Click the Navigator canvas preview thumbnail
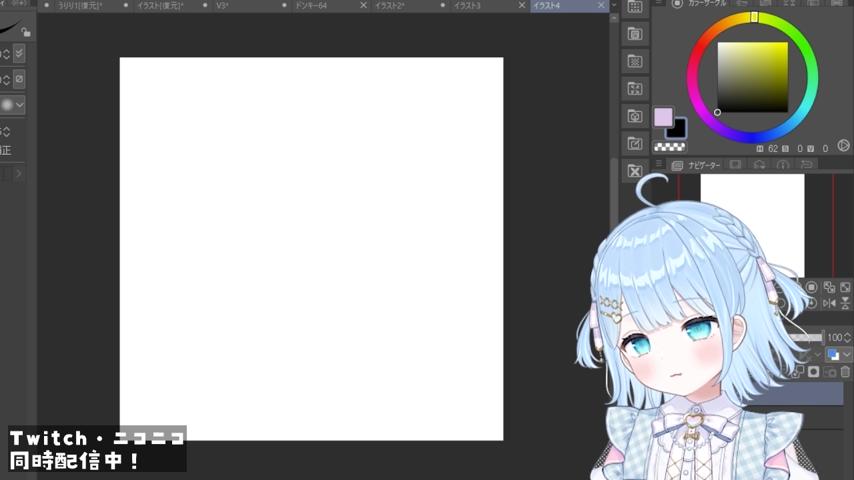The width and height of the screenshot is (854, 480). click(x=752, y=224)
